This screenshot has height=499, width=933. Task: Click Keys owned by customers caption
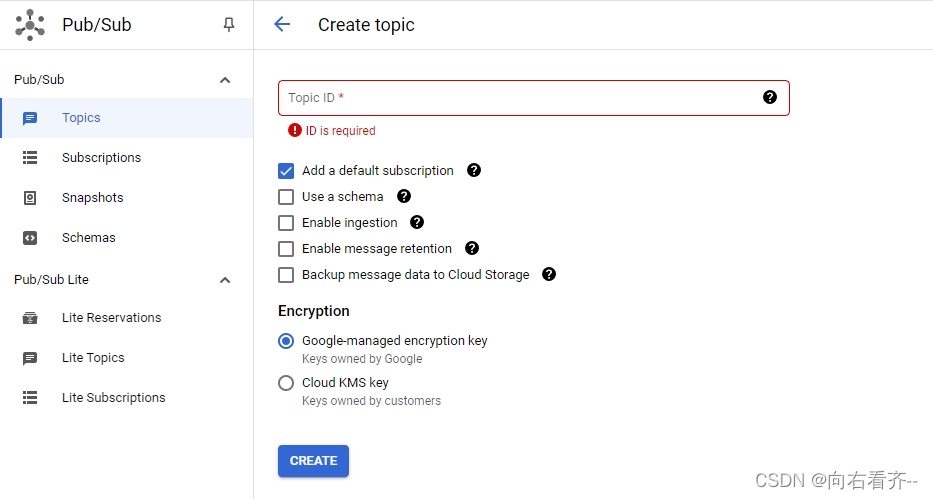point(371,401)
